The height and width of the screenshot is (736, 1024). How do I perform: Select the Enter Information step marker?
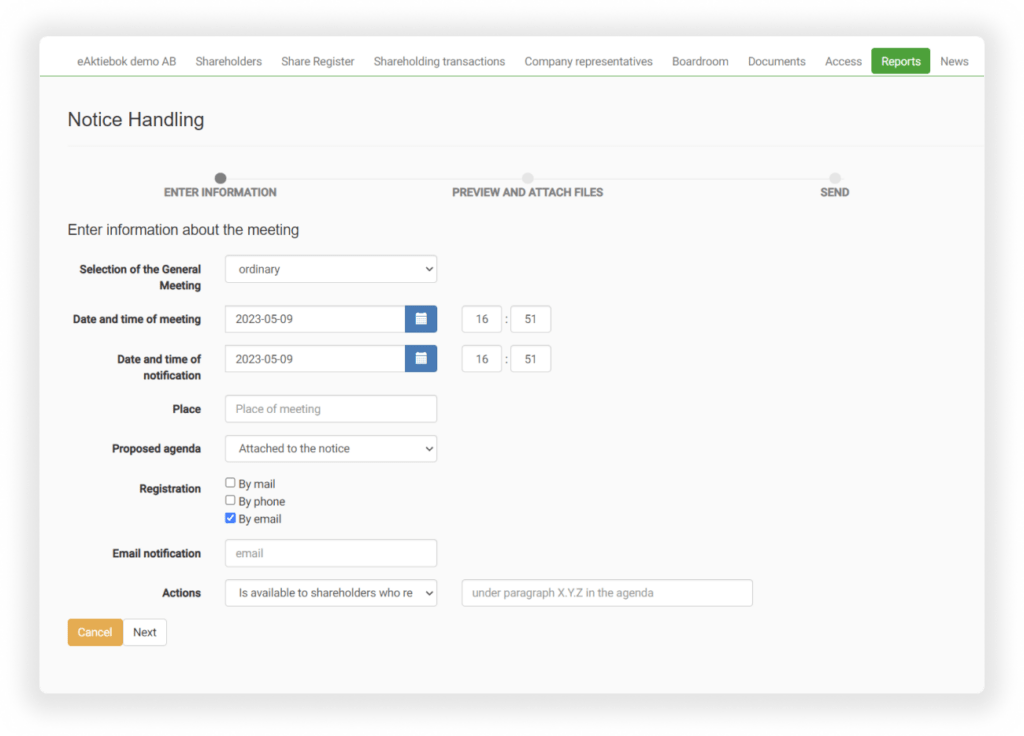pyautogui.click(x=220, y=178)
